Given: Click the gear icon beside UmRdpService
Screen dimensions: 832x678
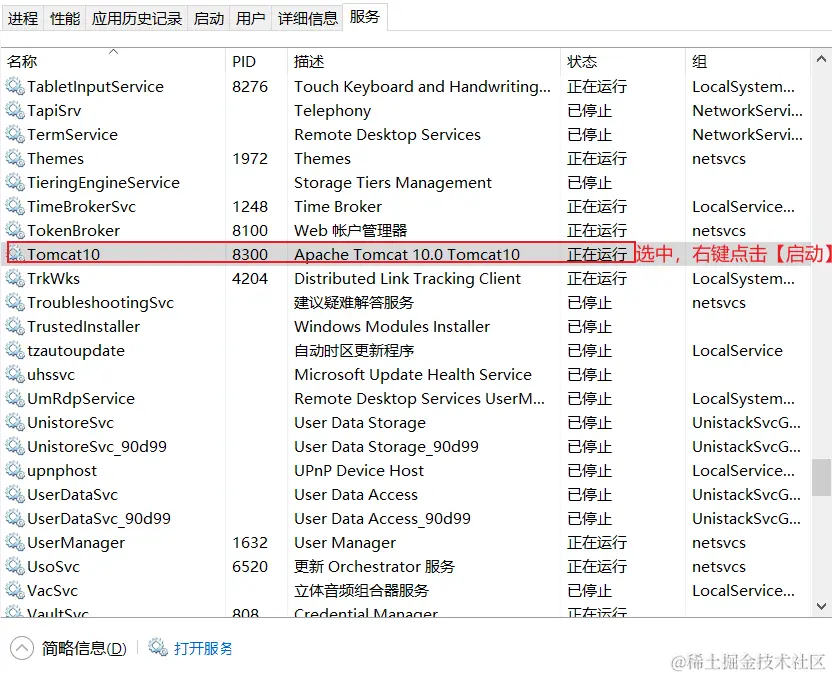Looking at the screenshot, I should coord(15,398).
